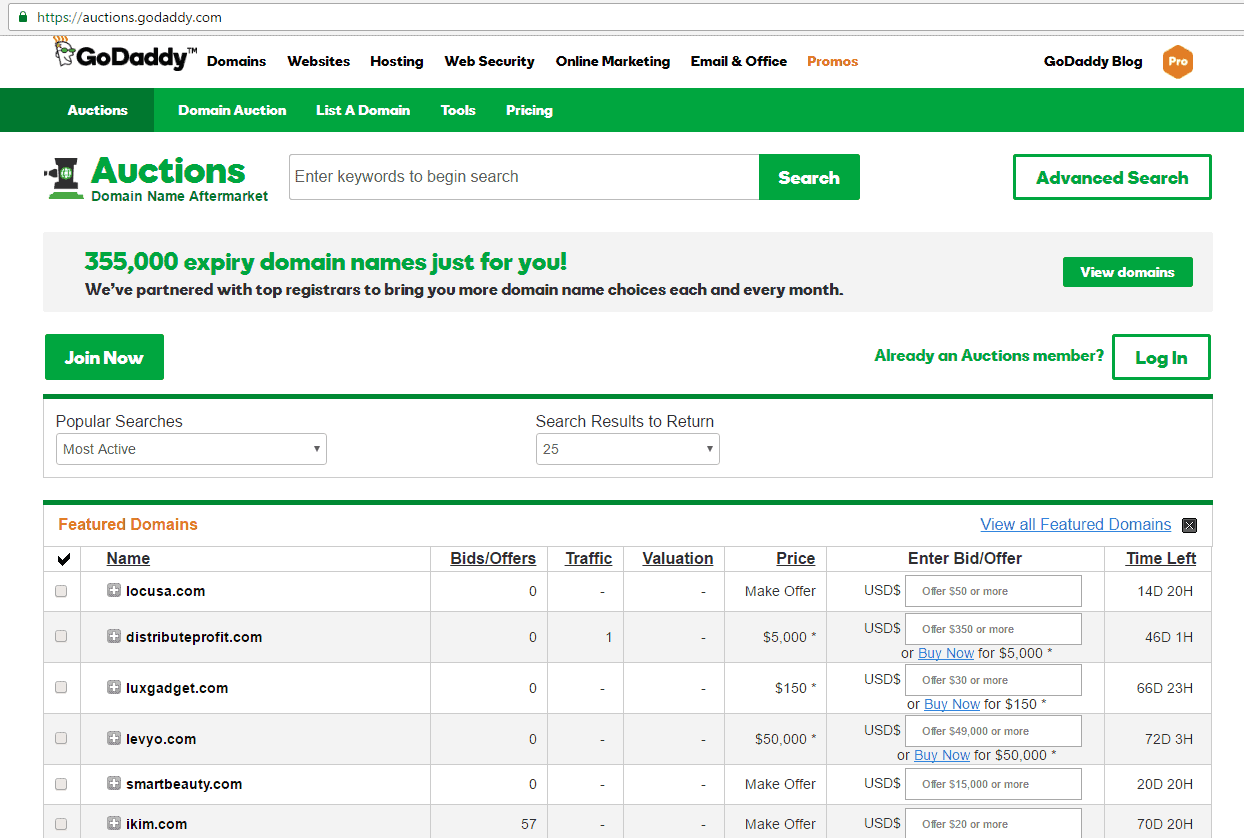This screenshot has width=1244, height=838.
Task: Click the Auctions gavel logo icon
Action: tap(65, 178)
